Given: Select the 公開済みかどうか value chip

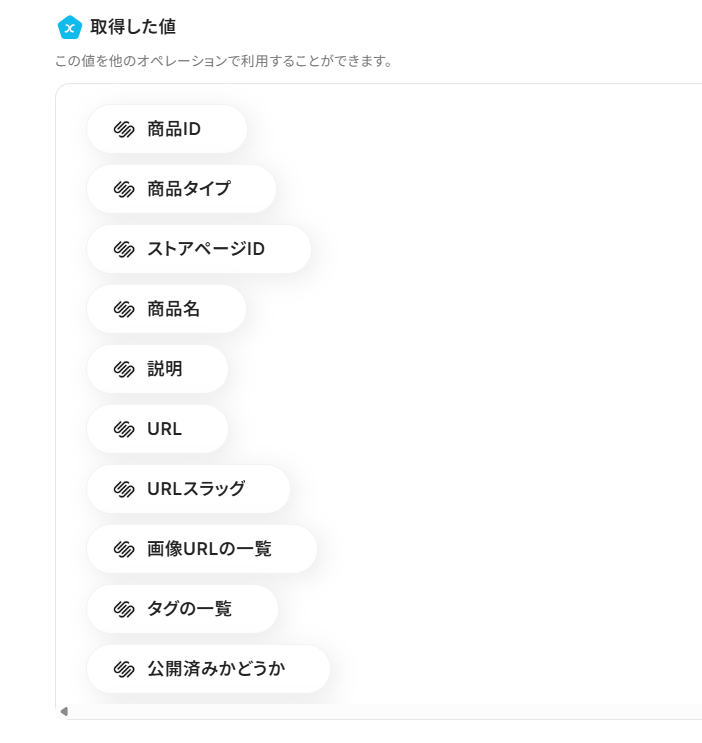Looking at the screenshot, I should pos(208,670).
